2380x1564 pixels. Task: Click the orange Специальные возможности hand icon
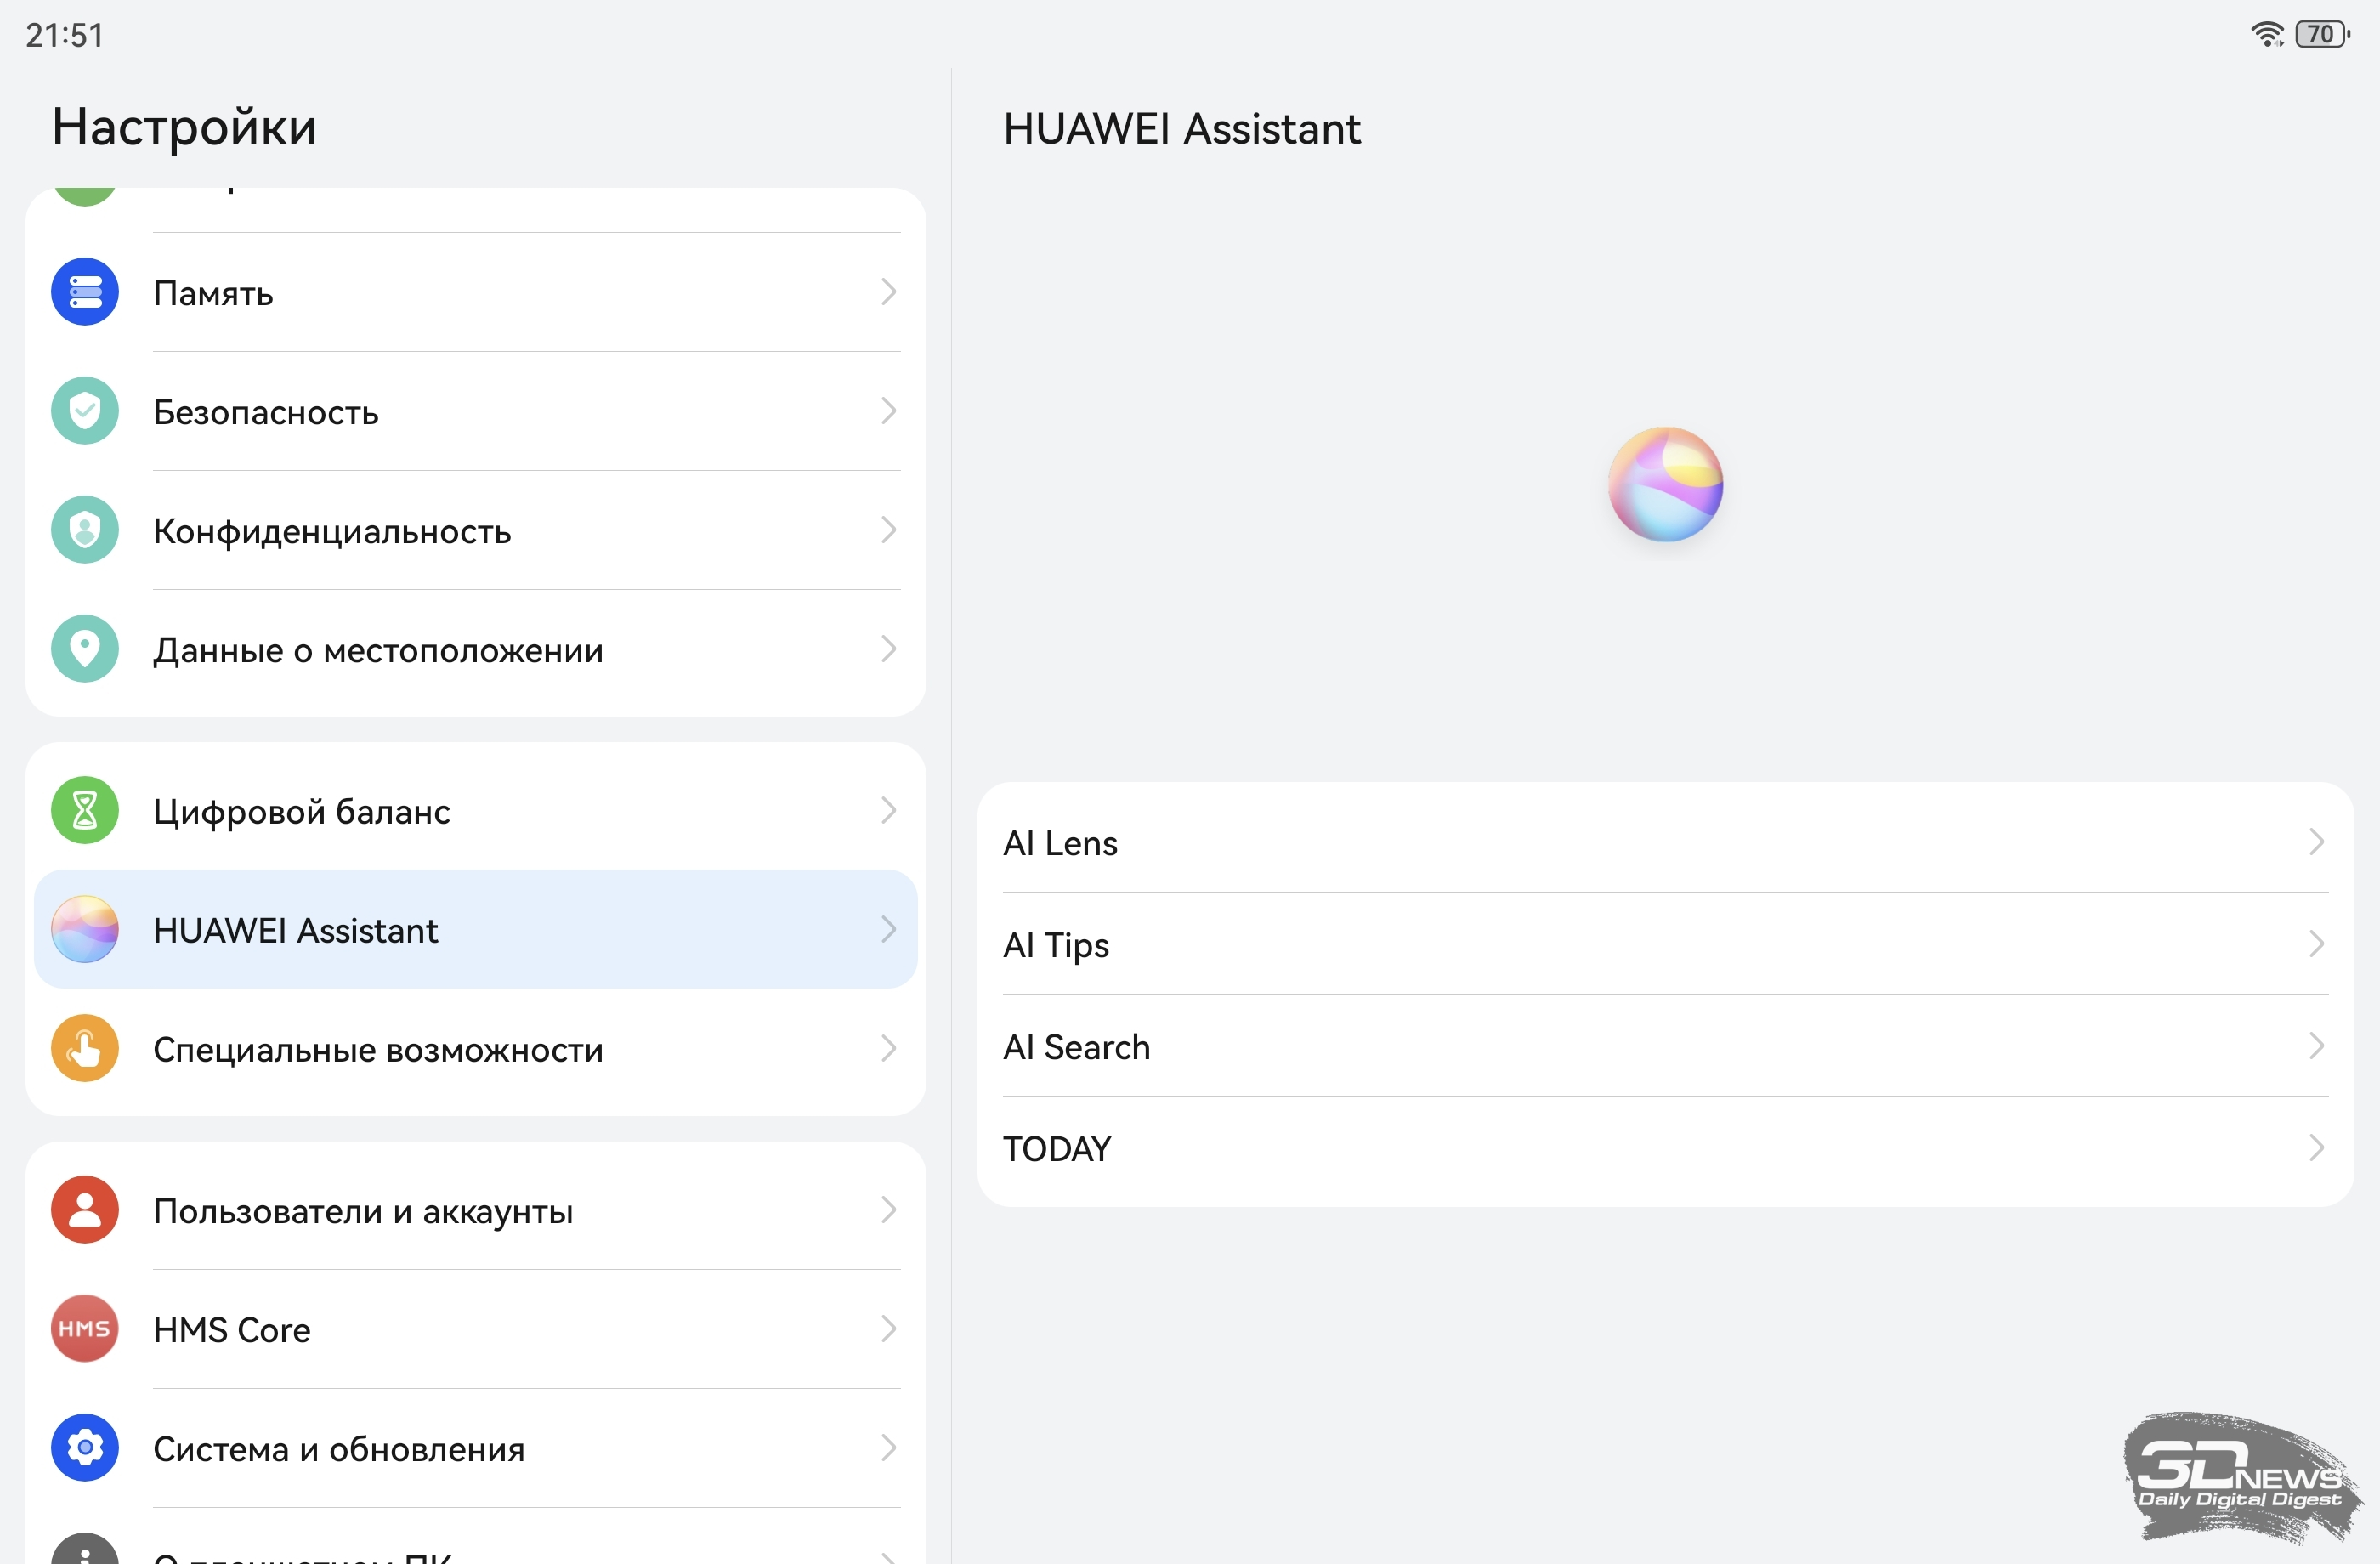point(85,1048)
